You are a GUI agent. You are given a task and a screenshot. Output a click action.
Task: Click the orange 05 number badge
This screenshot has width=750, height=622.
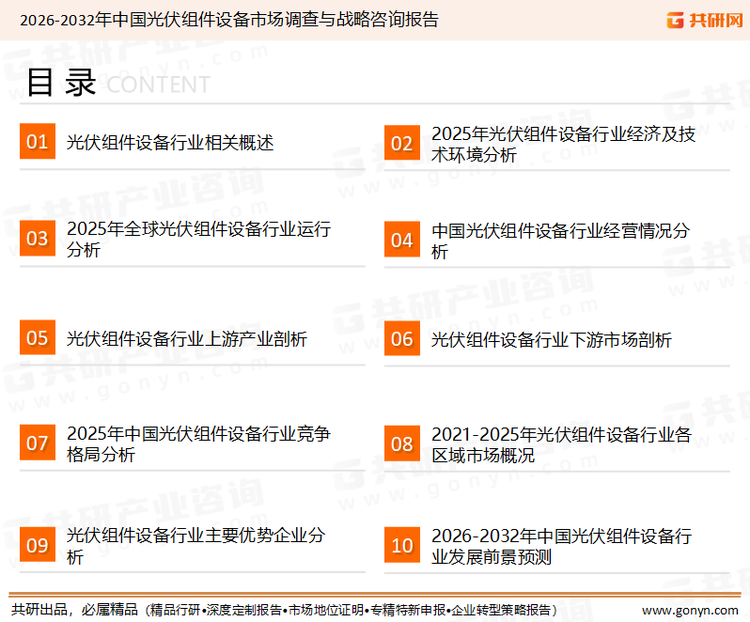tap(37, 337)
